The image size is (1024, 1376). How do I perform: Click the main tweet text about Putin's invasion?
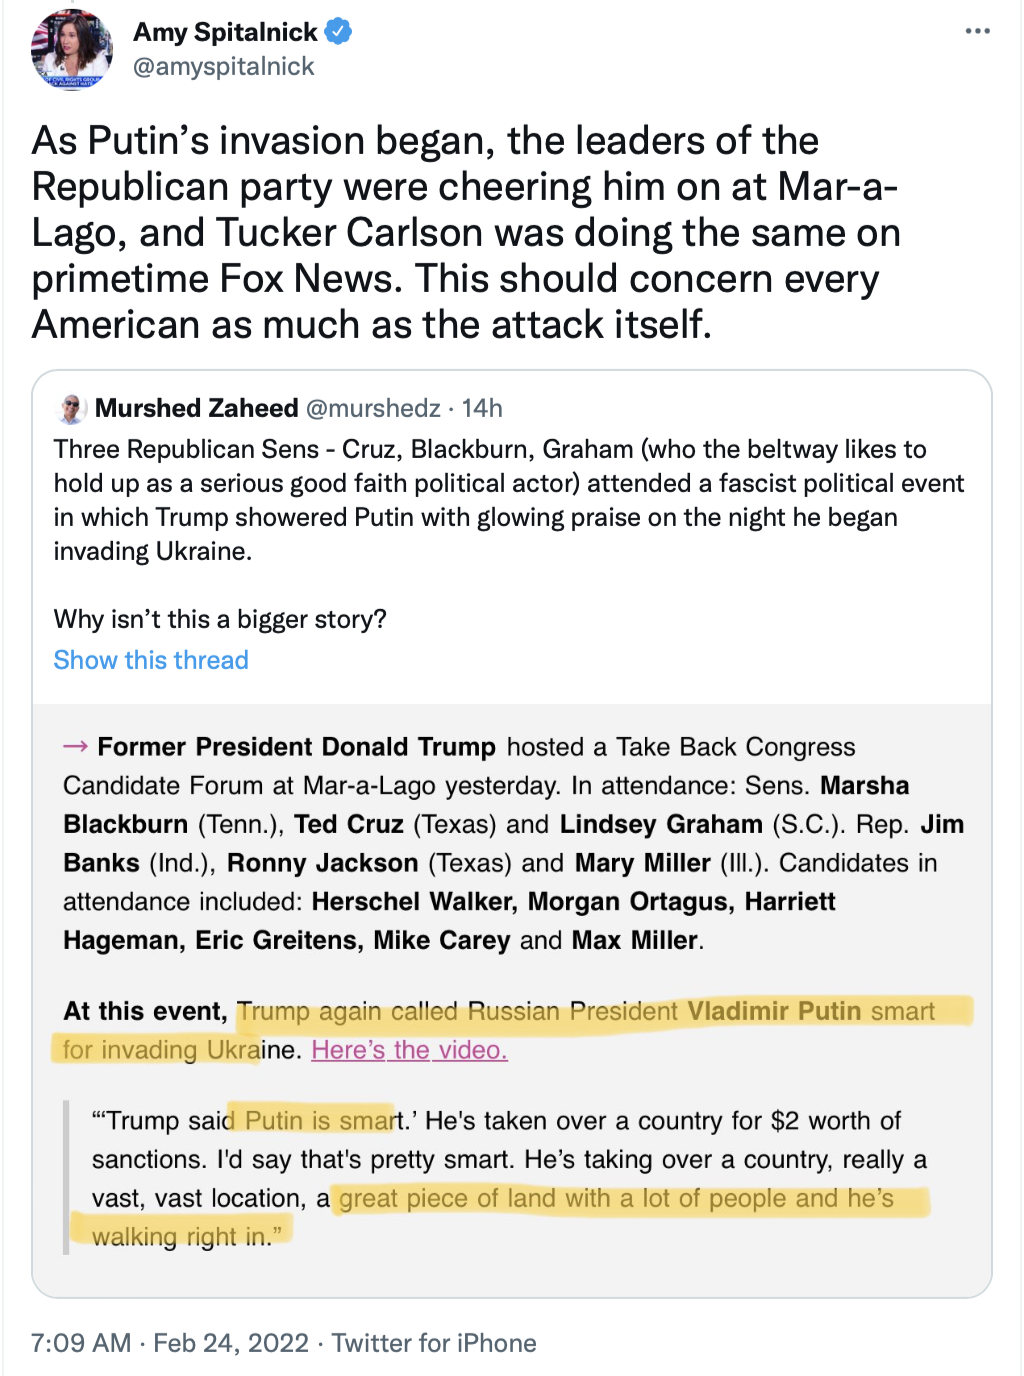click(466, 232)
